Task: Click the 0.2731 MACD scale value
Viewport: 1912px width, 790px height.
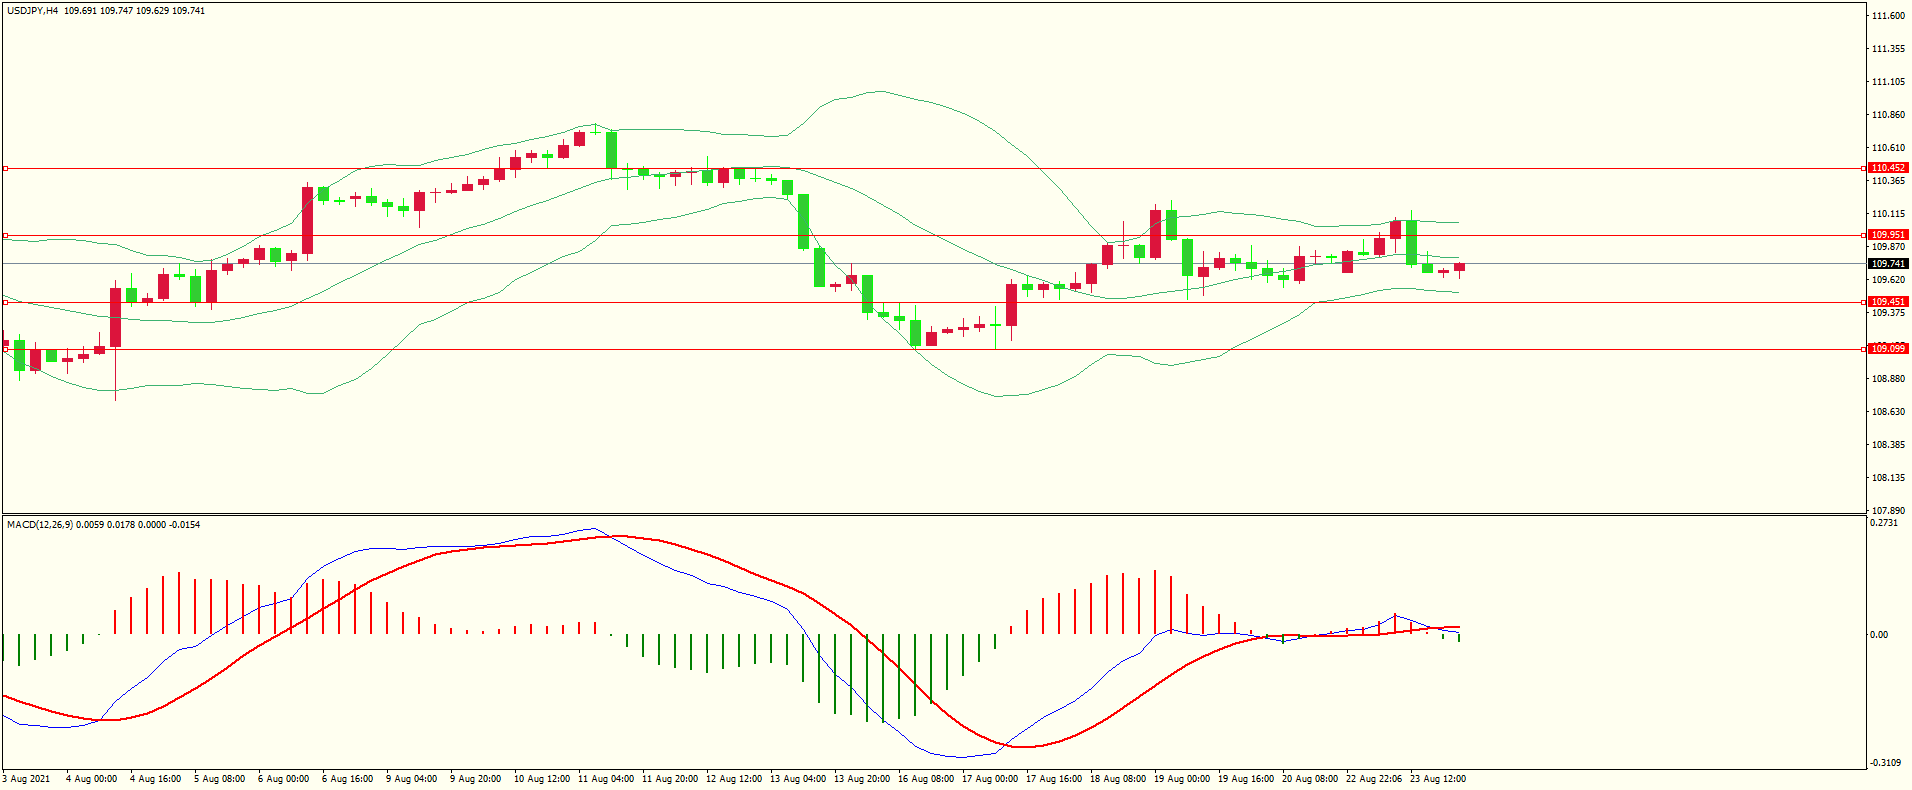Action: [x=1884, y=523]
